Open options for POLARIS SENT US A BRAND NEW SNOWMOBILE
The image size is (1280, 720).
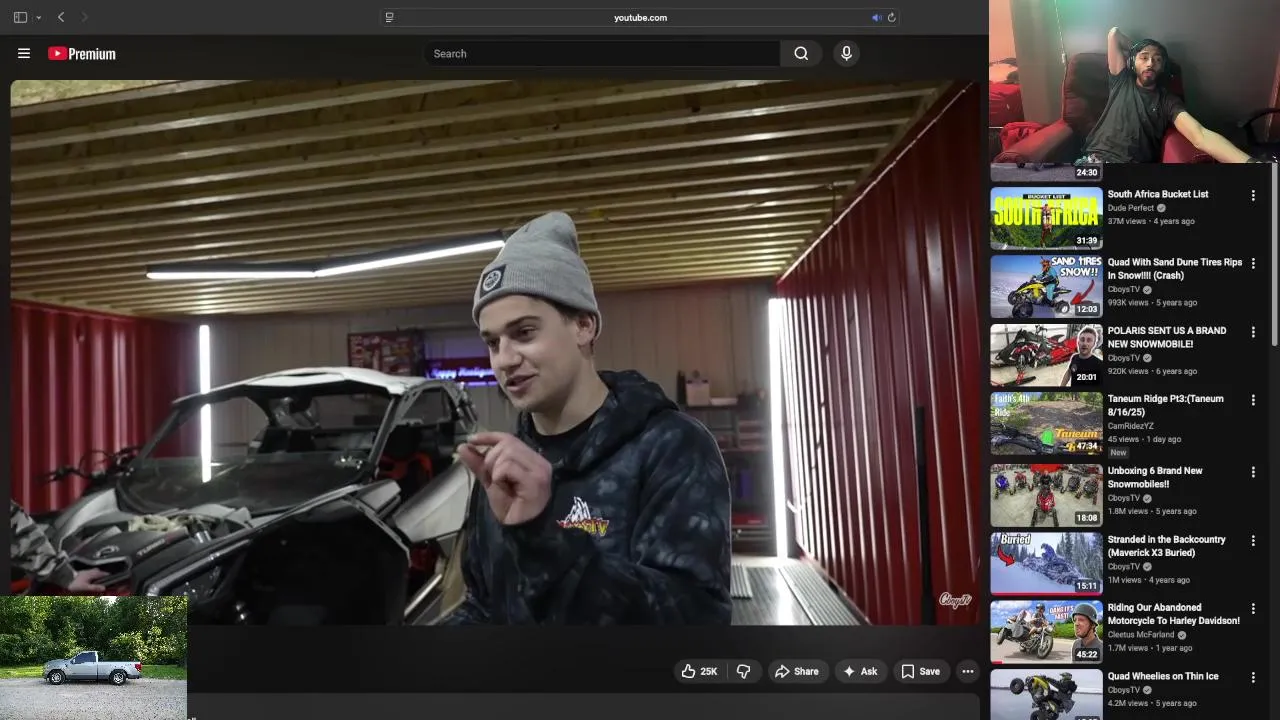pos(1252,332)
